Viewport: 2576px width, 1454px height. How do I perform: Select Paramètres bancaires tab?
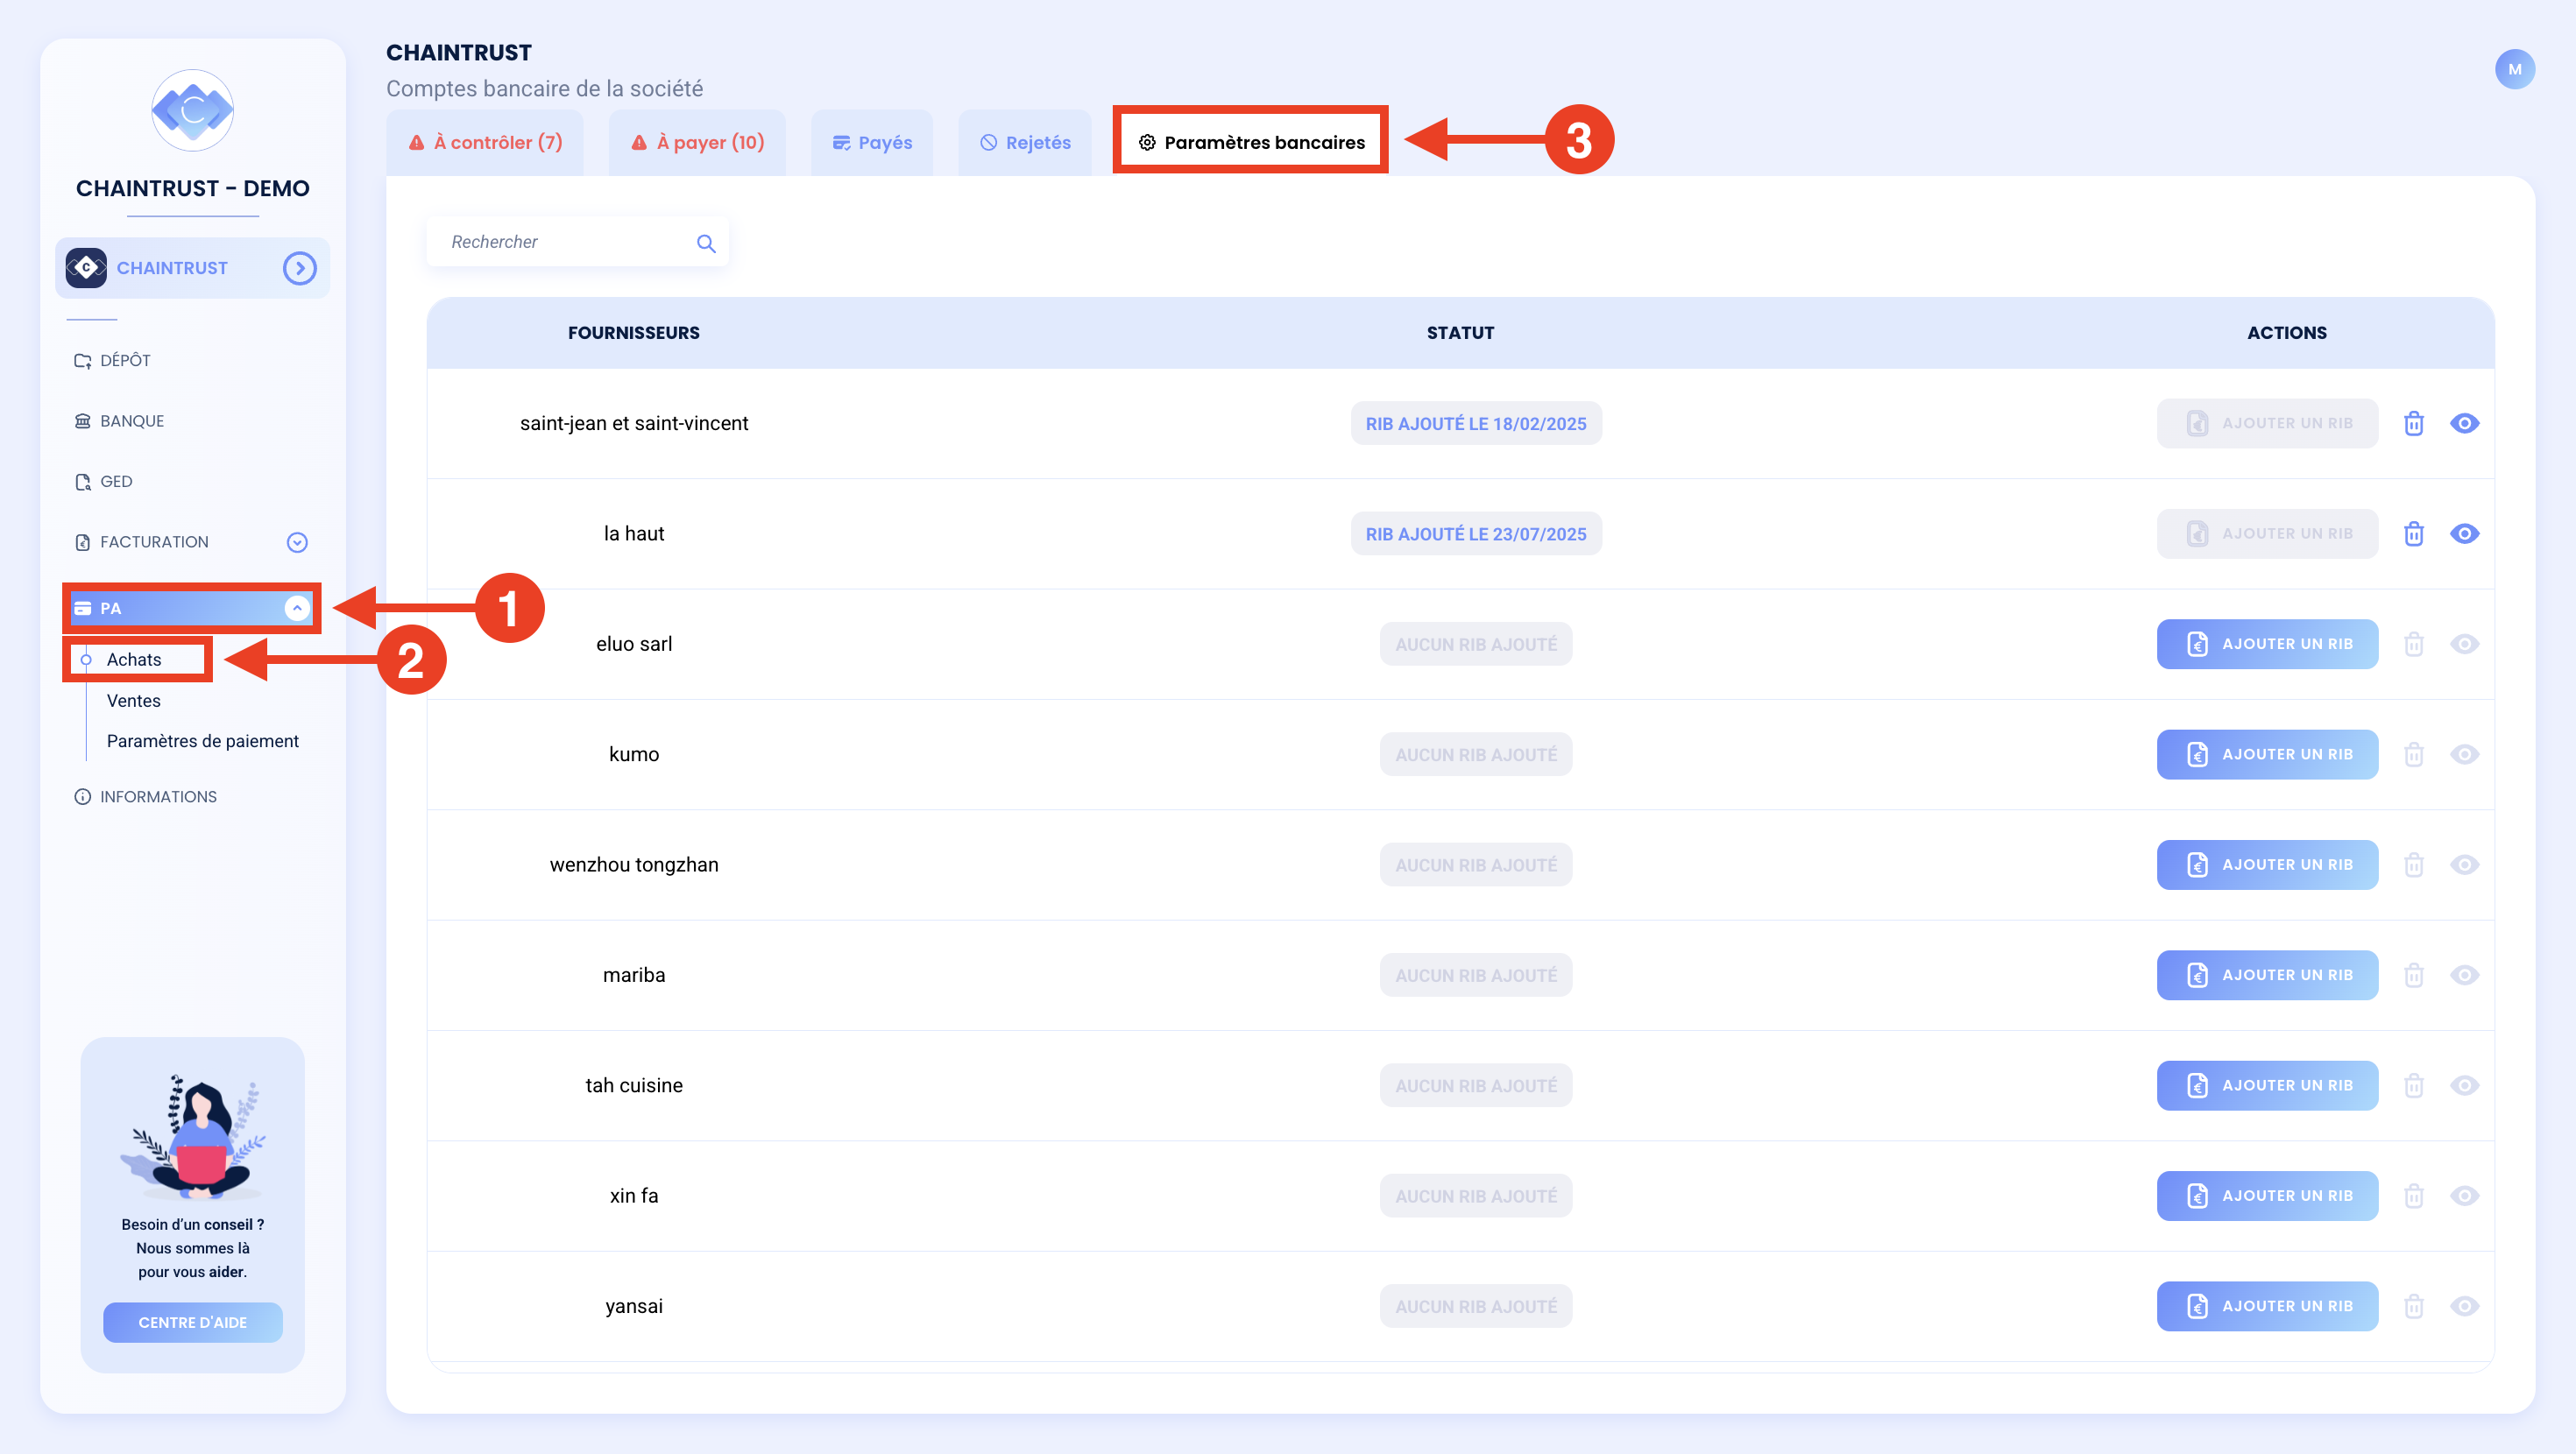coord(1251,143)
